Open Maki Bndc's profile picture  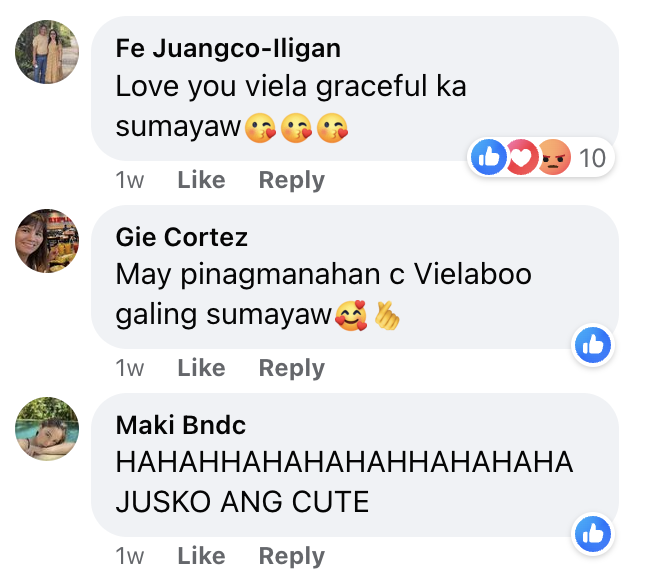tap(47, 429)
